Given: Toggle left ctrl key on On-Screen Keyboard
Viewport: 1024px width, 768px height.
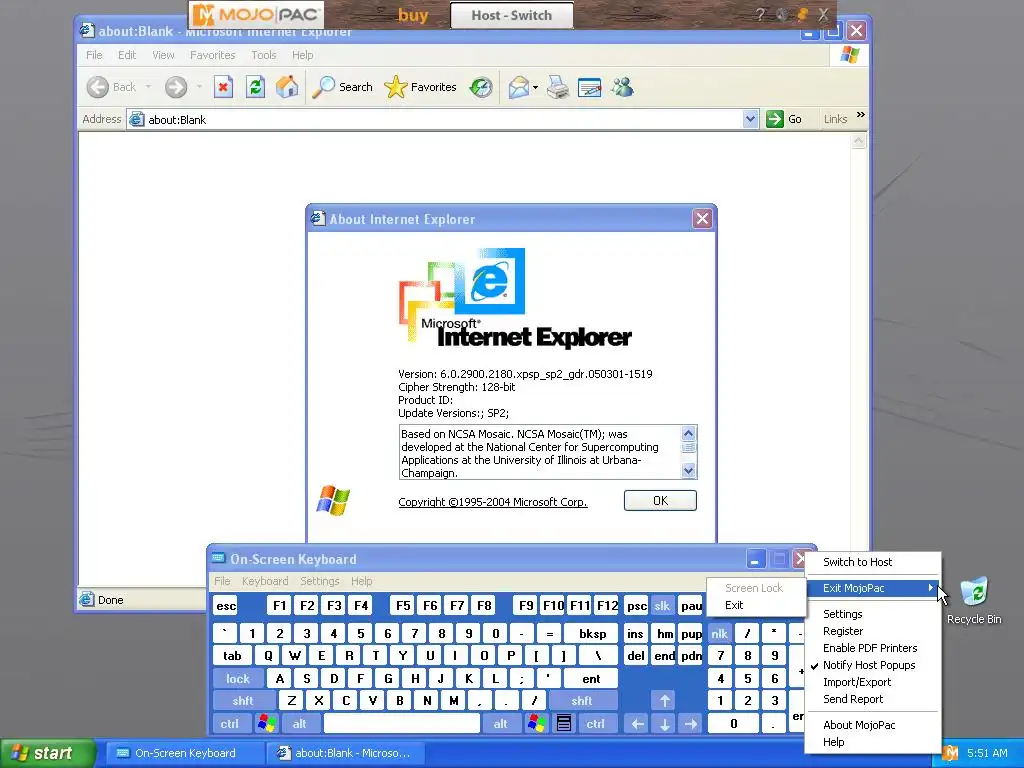Looking at the screenshot, I should click(x=229, y=724).
